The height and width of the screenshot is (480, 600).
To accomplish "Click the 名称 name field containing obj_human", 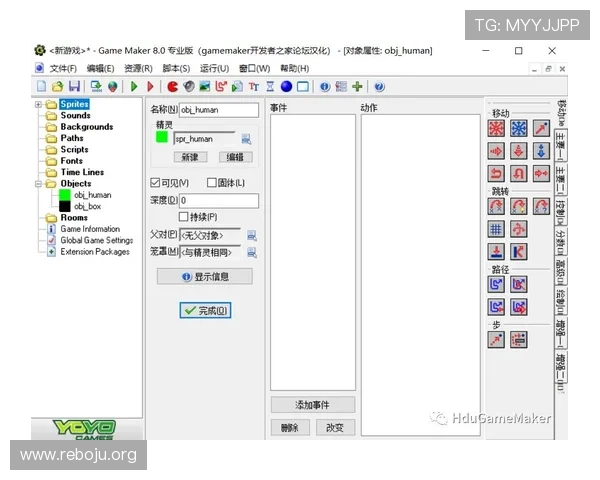I will pyautogui.click(x=218, y=110).
